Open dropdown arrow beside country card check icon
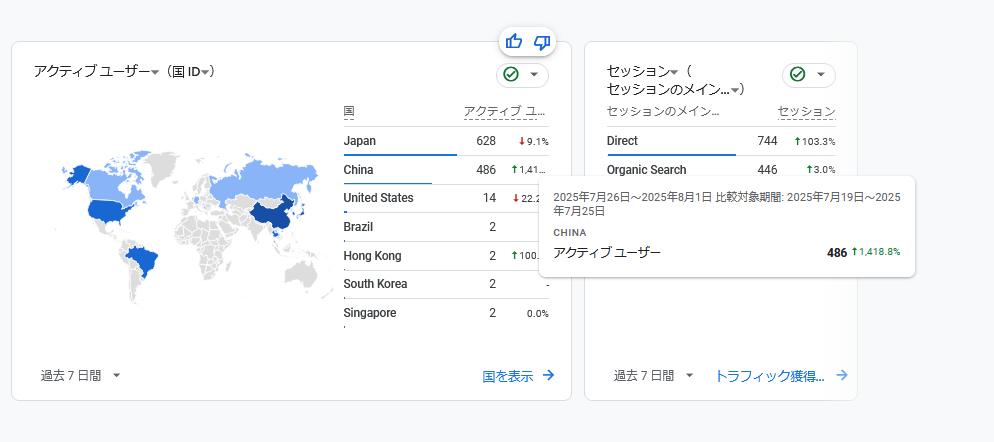The width and height of the screenshot is (994, 442). point(534,75)
